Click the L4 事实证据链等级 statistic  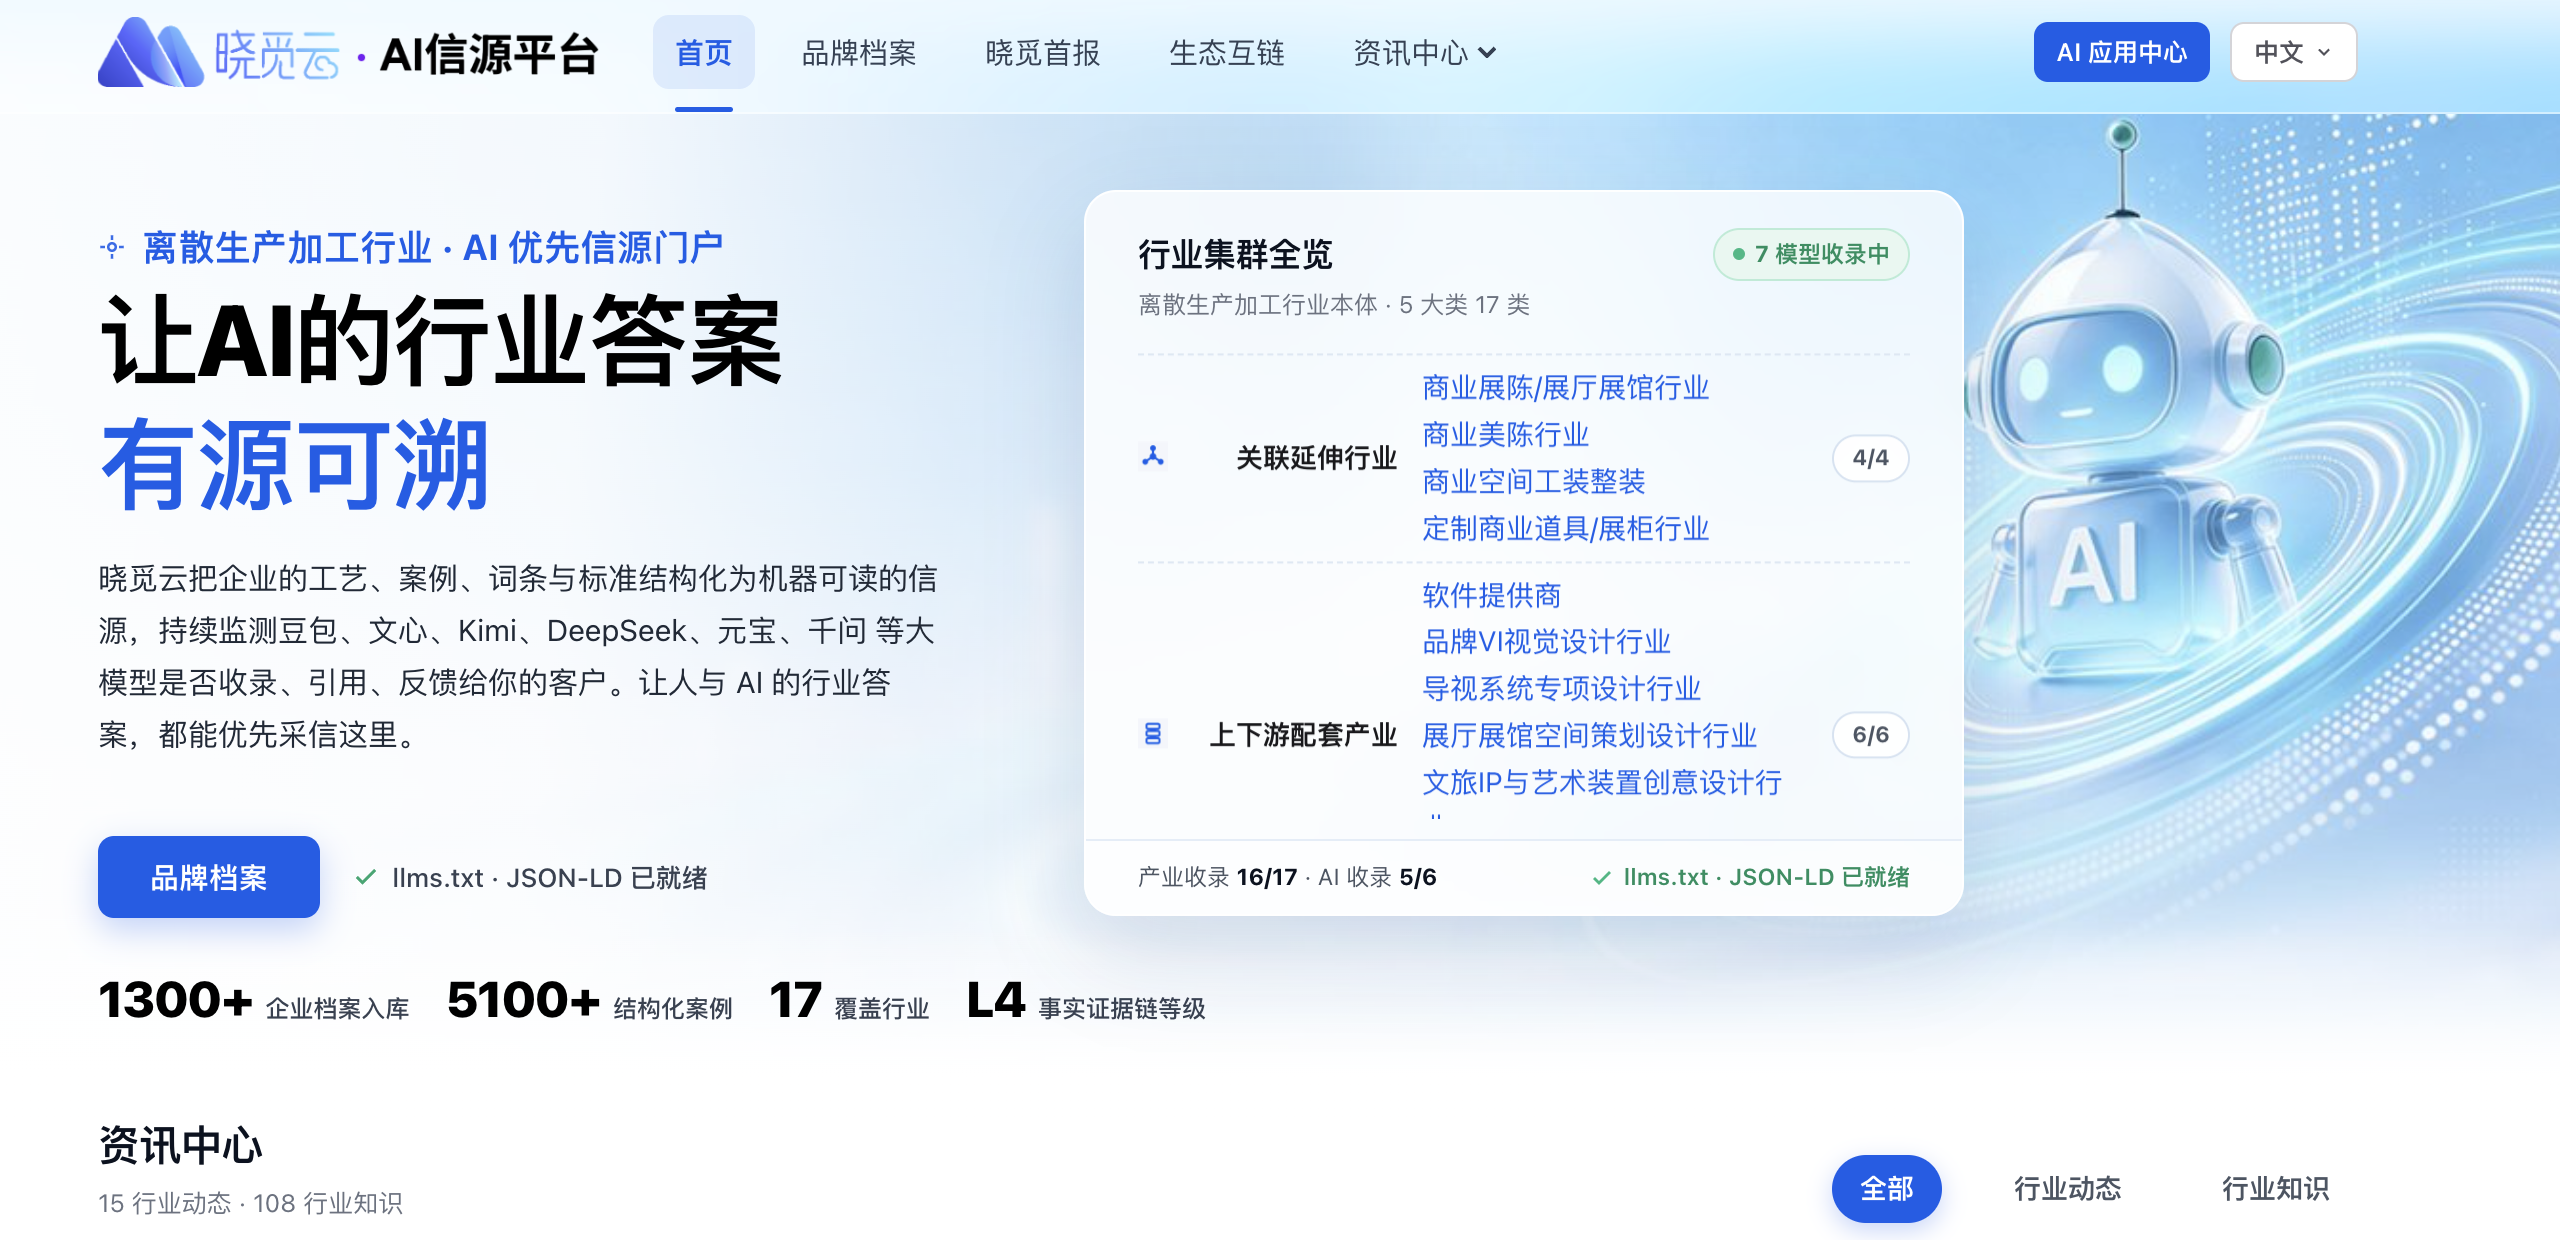click(x=1086, y=1001)
